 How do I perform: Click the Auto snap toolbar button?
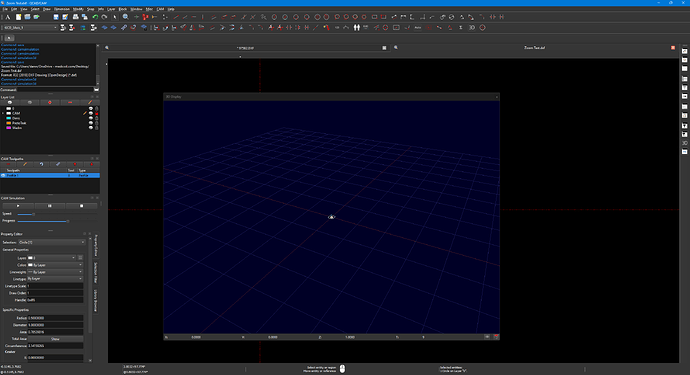tap(418, 27)
